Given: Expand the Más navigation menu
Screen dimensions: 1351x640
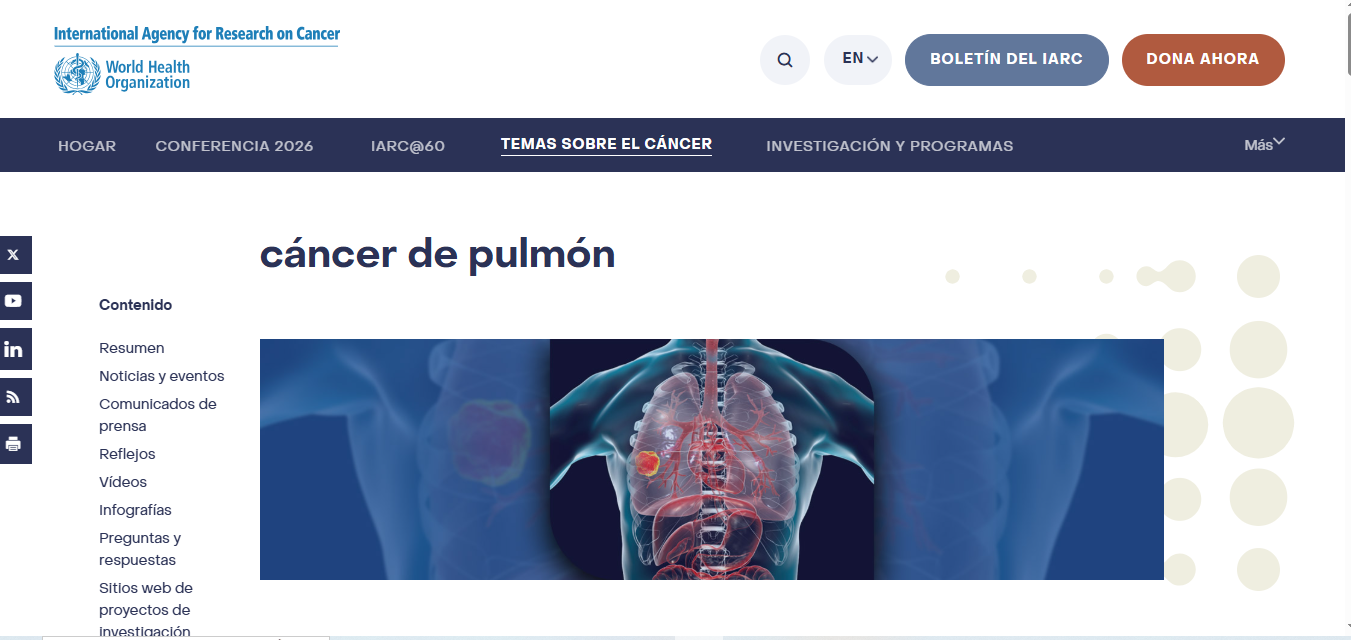Looking at the screenshot, I should [x=1264, y=145].
